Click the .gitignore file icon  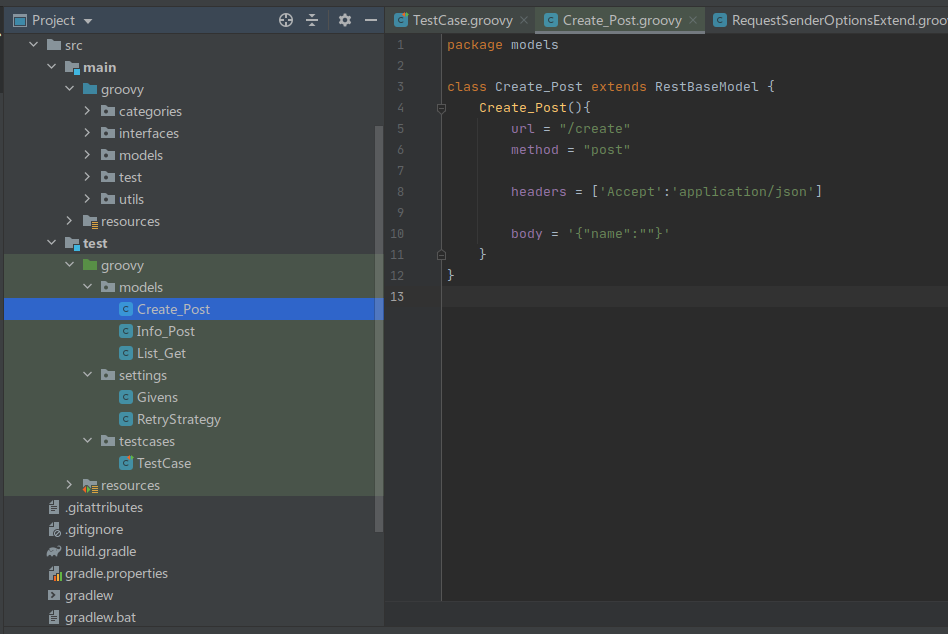(x=54, y=529)
